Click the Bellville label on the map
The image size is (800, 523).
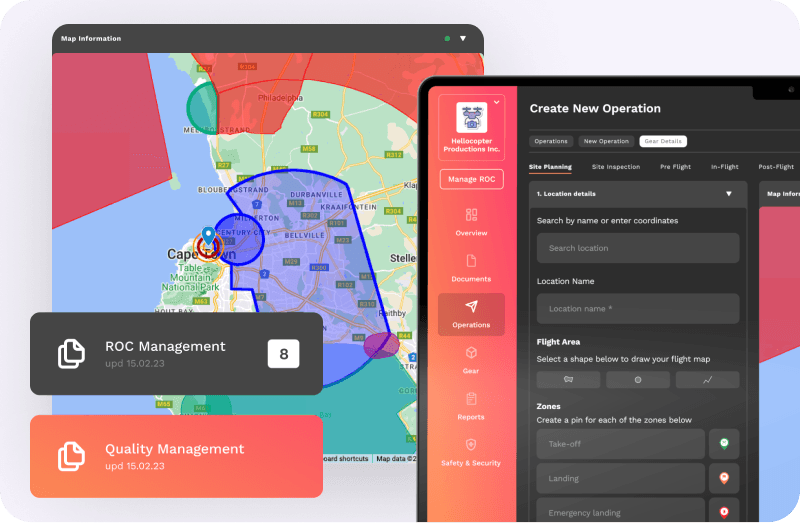coord(304,235)
